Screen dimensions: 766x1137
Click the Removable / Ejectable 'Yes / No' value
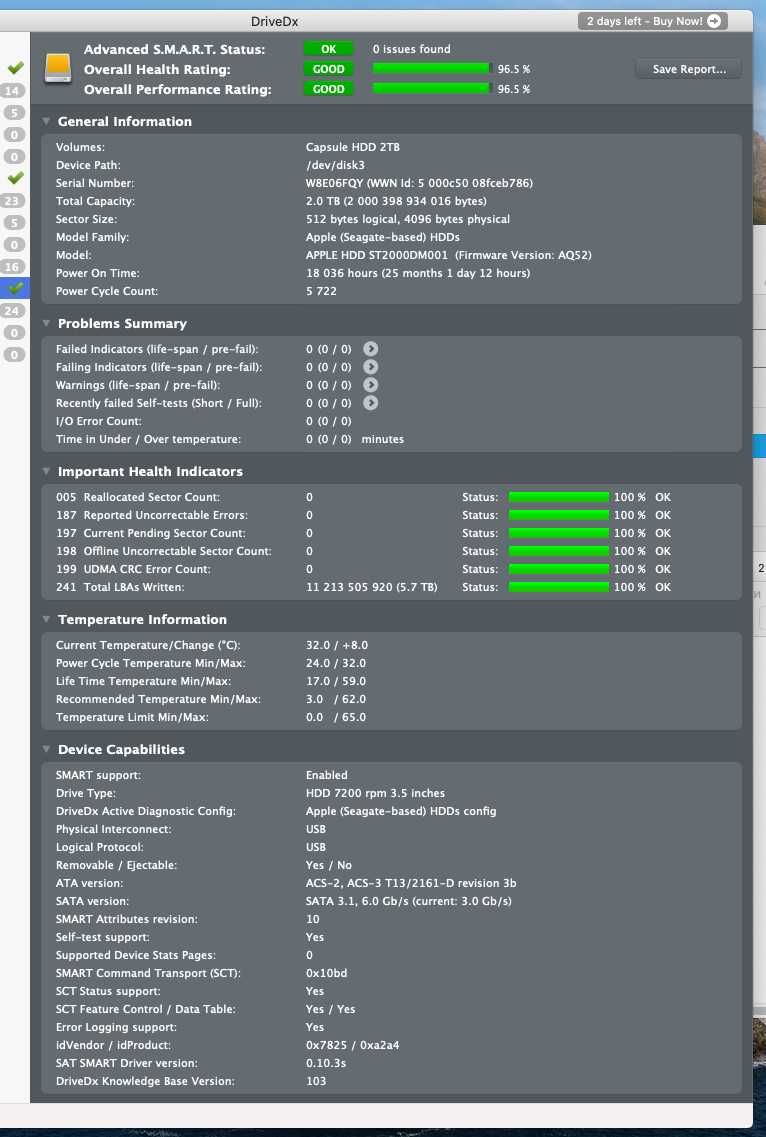(x=329, y=865)
